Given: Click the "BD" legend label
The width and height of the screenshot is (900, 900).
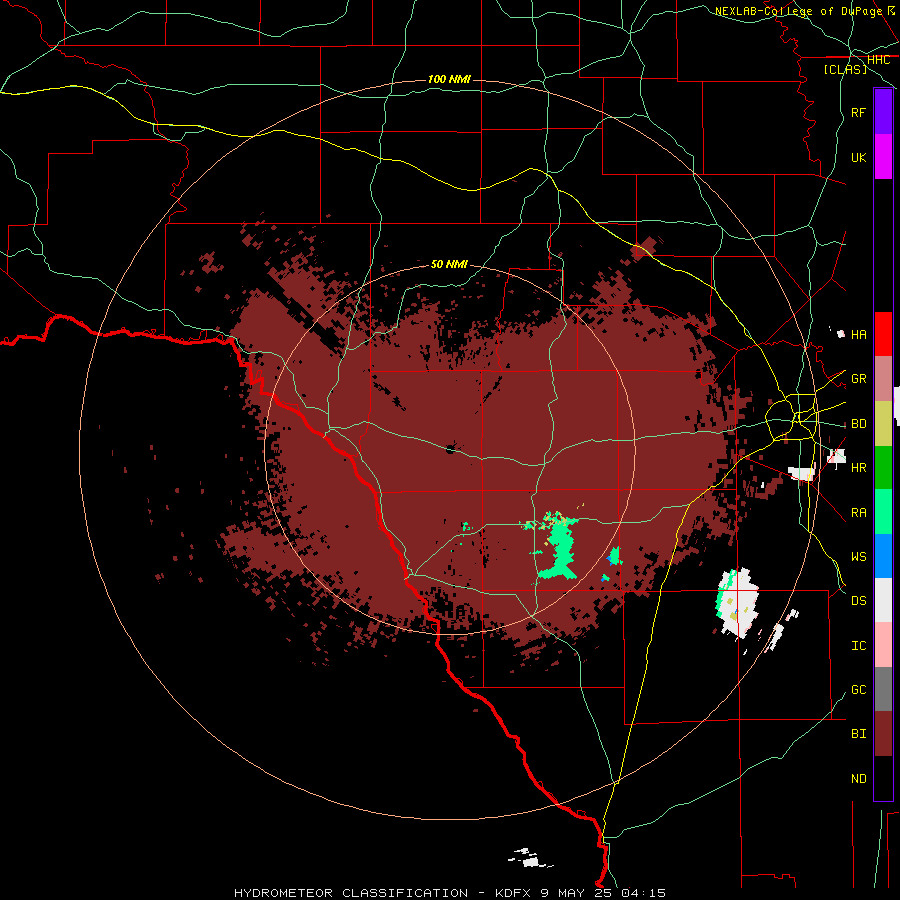Looking at the screenshot, I should (x=858, y=424).
